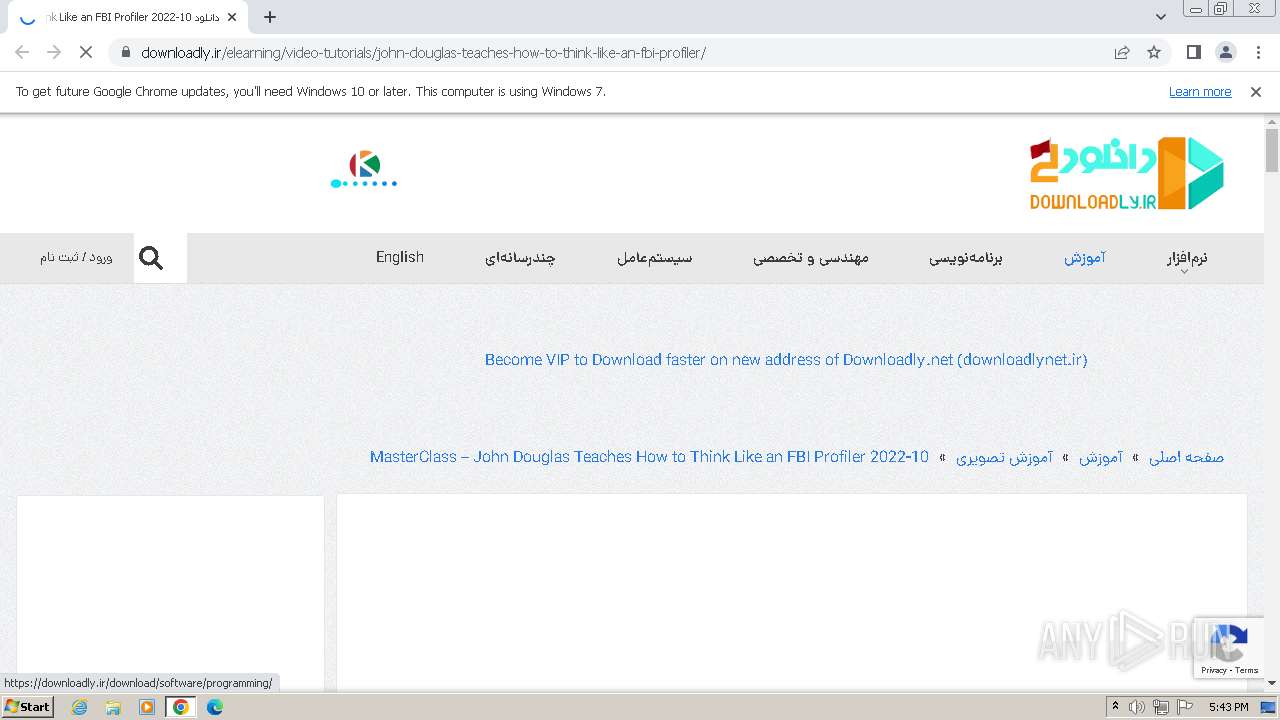Open Windows Explorer folder in taskbar
This screenshot has height=720, width=1280.
point(113,707)
